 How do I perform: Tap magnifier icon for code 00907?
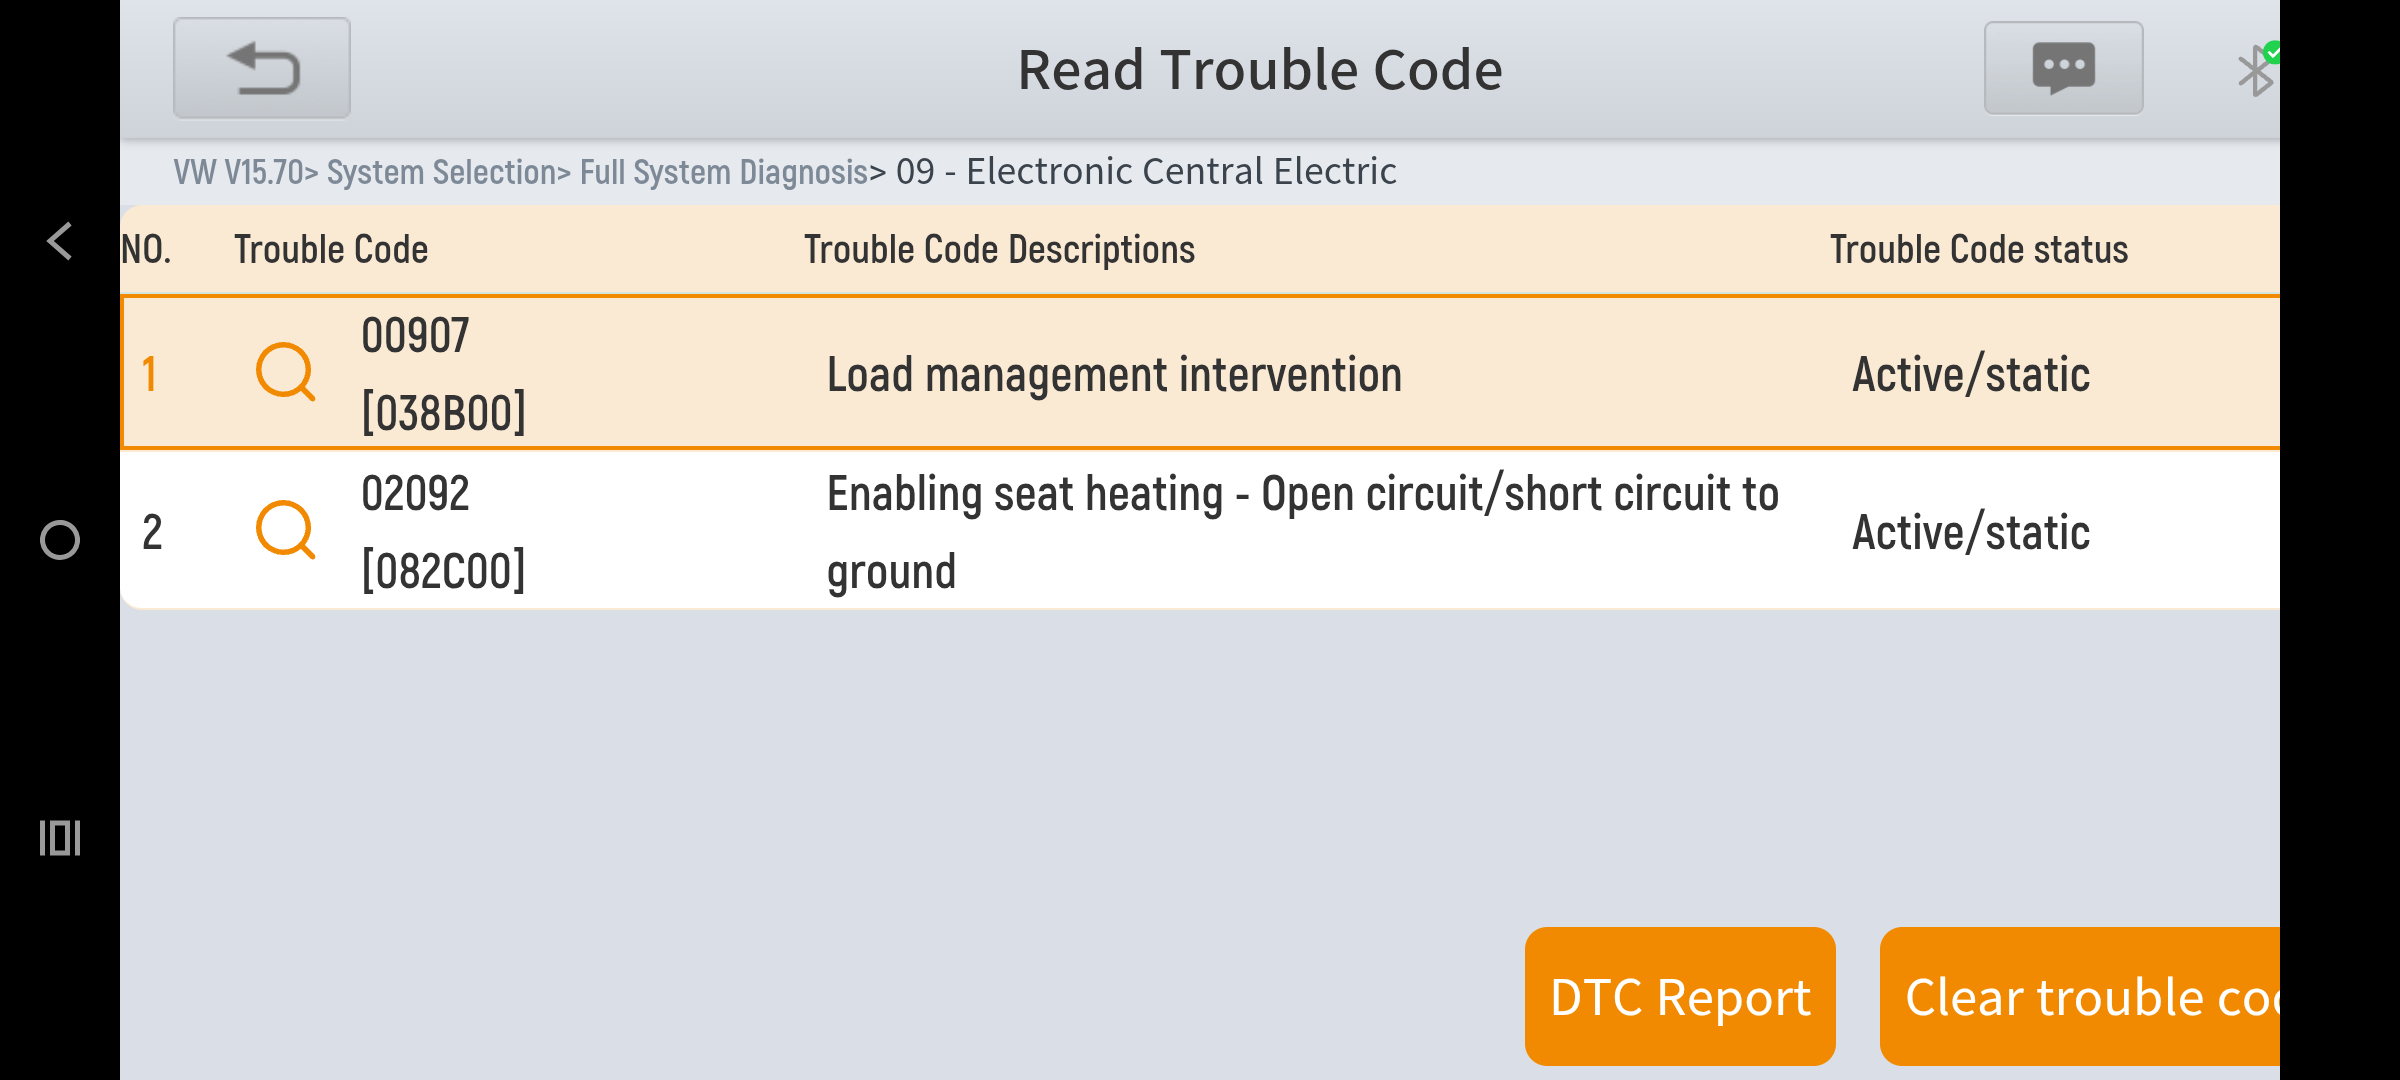click(x=286, y=372)
